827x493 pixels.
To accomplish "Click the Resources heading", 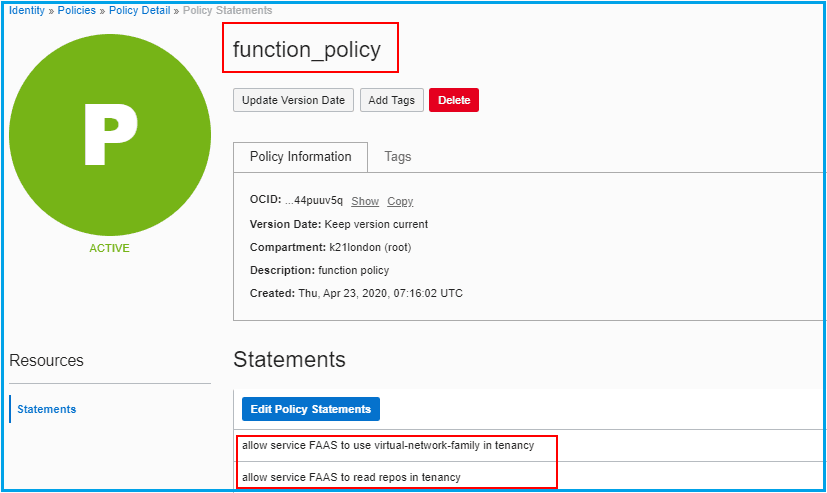I will coord(46,361).
